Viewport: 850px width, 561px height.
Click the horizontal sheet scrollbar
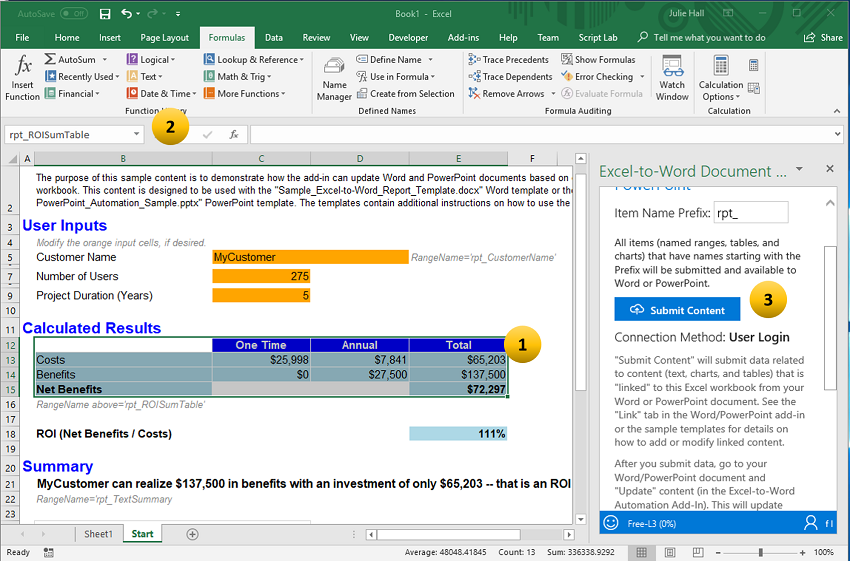coord(448,534)
